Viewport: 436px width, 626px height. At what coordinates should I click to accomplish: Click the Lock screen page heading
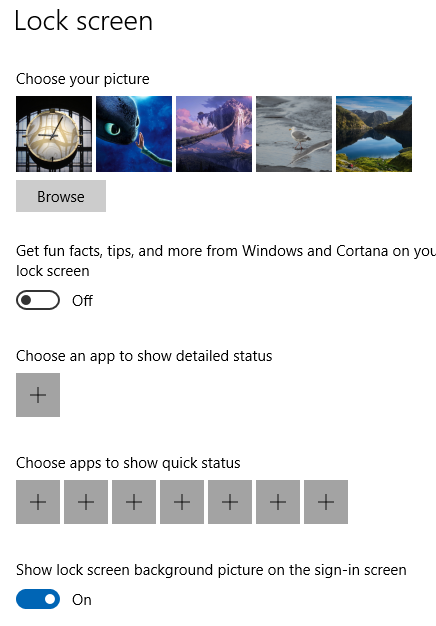pyautogui.click(x=83, y=21)
